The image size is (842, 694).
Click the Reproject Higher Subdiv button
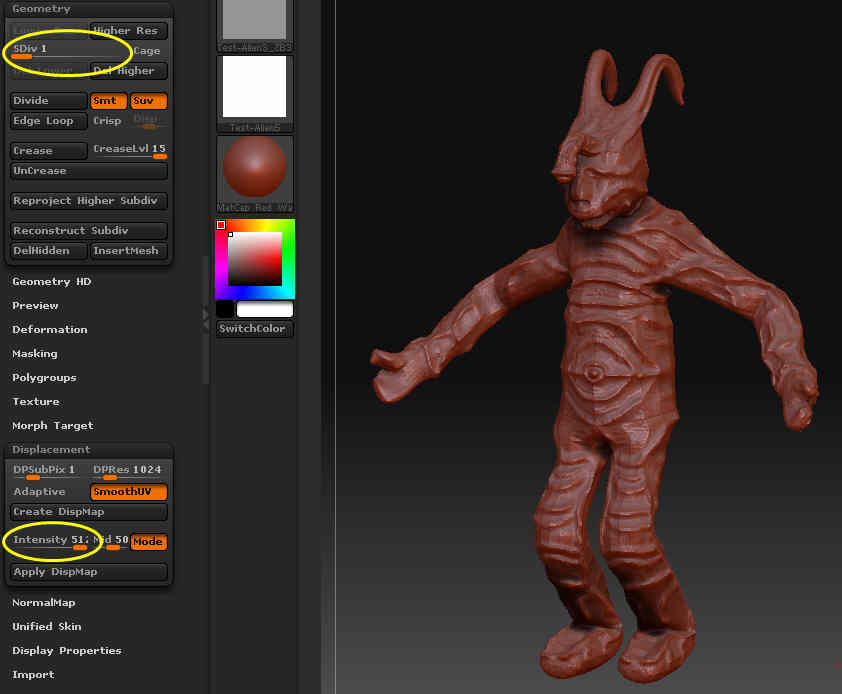(x=88, y=201)
